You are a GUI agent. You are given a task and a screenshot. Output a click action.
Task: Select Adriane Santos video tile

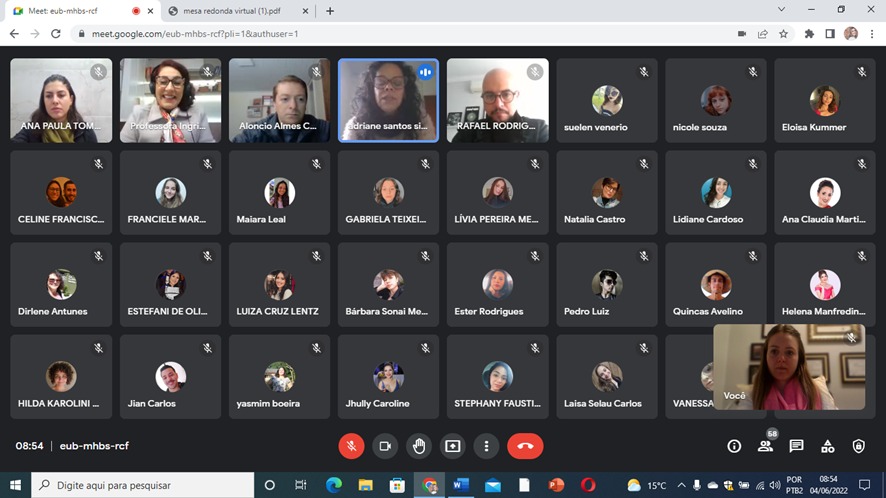coord(388,100)
